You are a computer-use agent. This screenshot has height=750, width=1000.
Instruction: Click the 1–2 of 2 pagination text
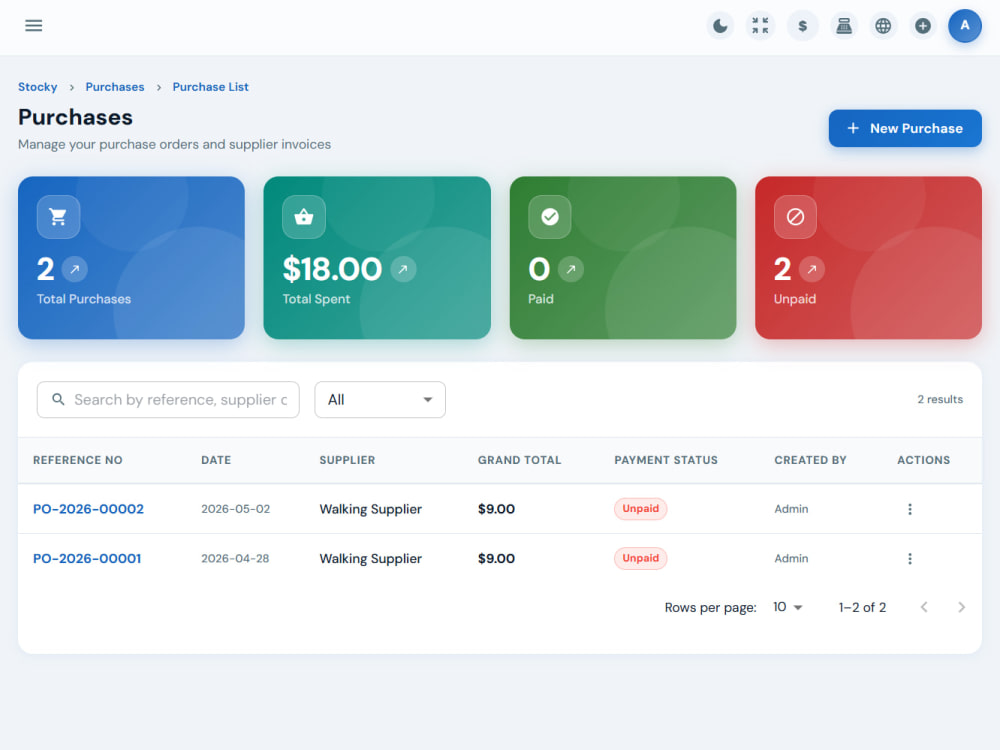[862, 607]
